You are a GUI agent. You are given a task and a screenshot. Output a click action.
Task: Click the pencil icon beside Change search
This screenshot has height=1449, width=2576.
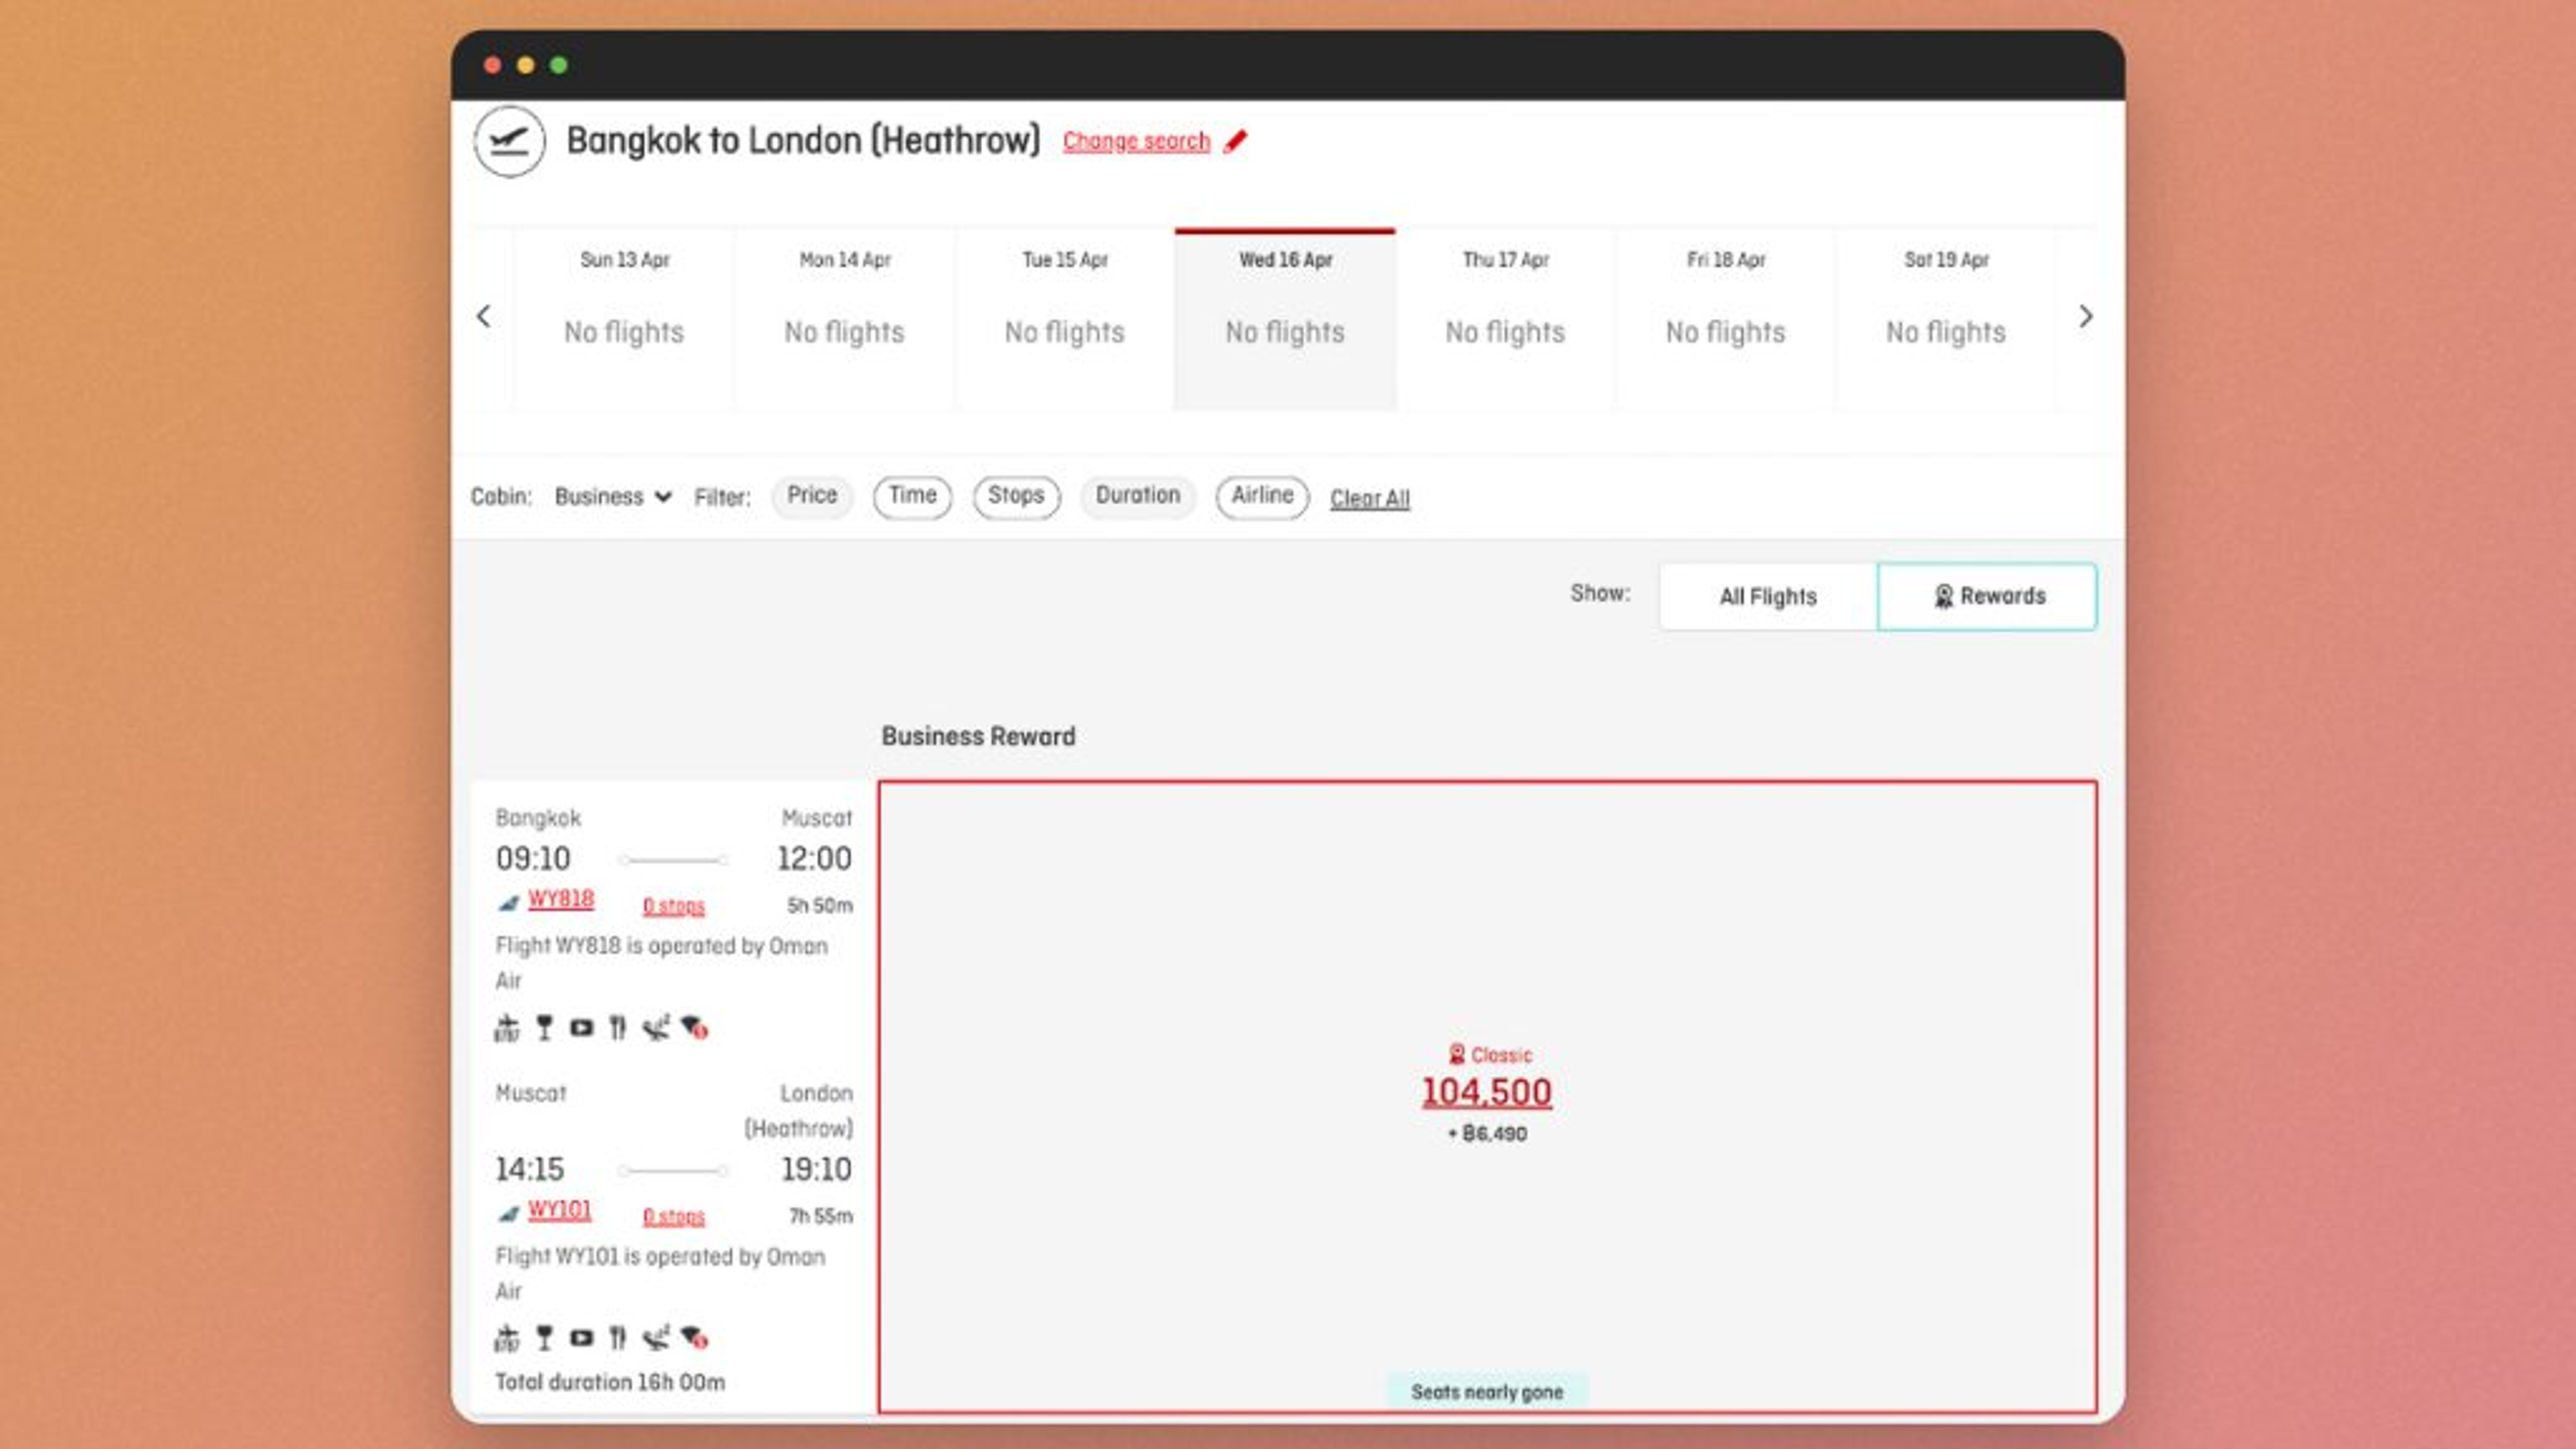click(1236, 141)
